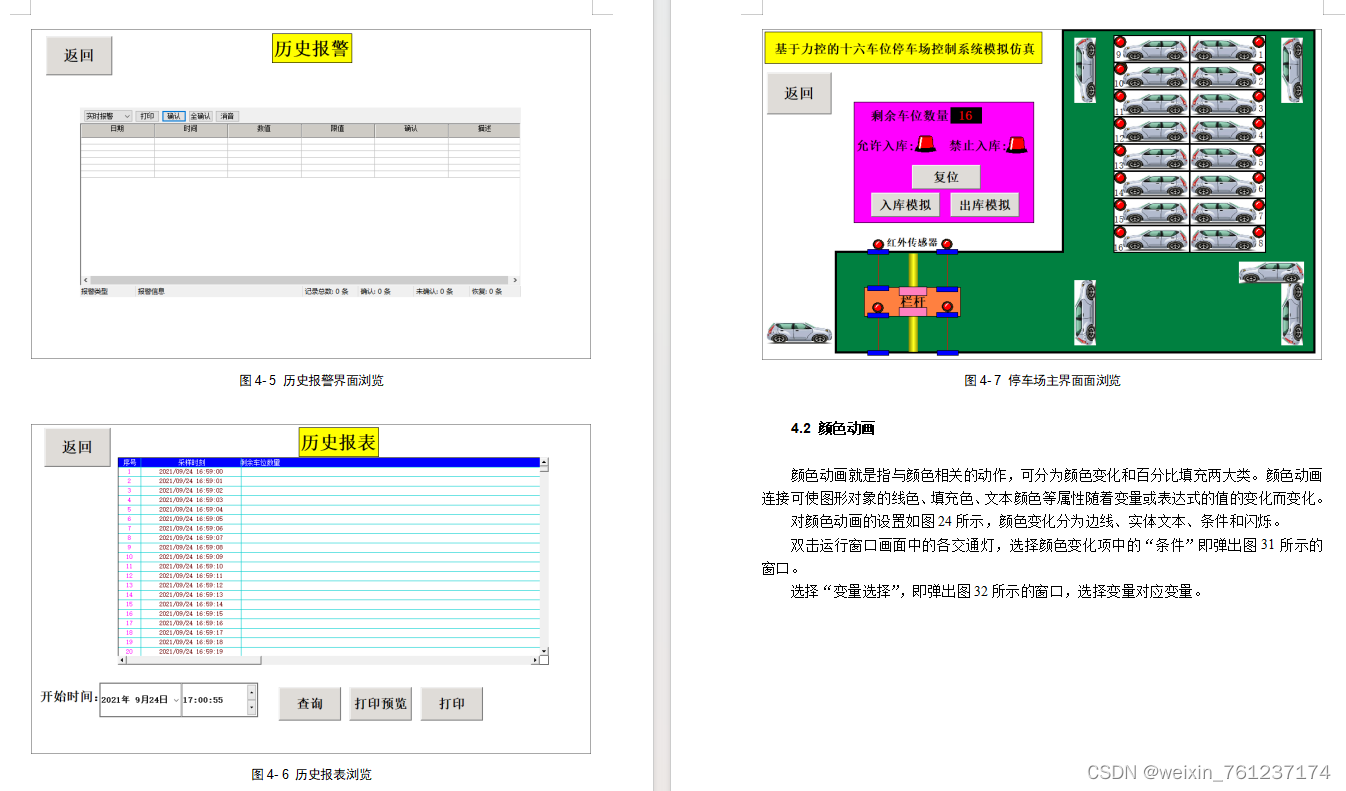Click the 栏杆 barrier gate
The height and width of the screenshot is (791, 1346).
[912, 301]
